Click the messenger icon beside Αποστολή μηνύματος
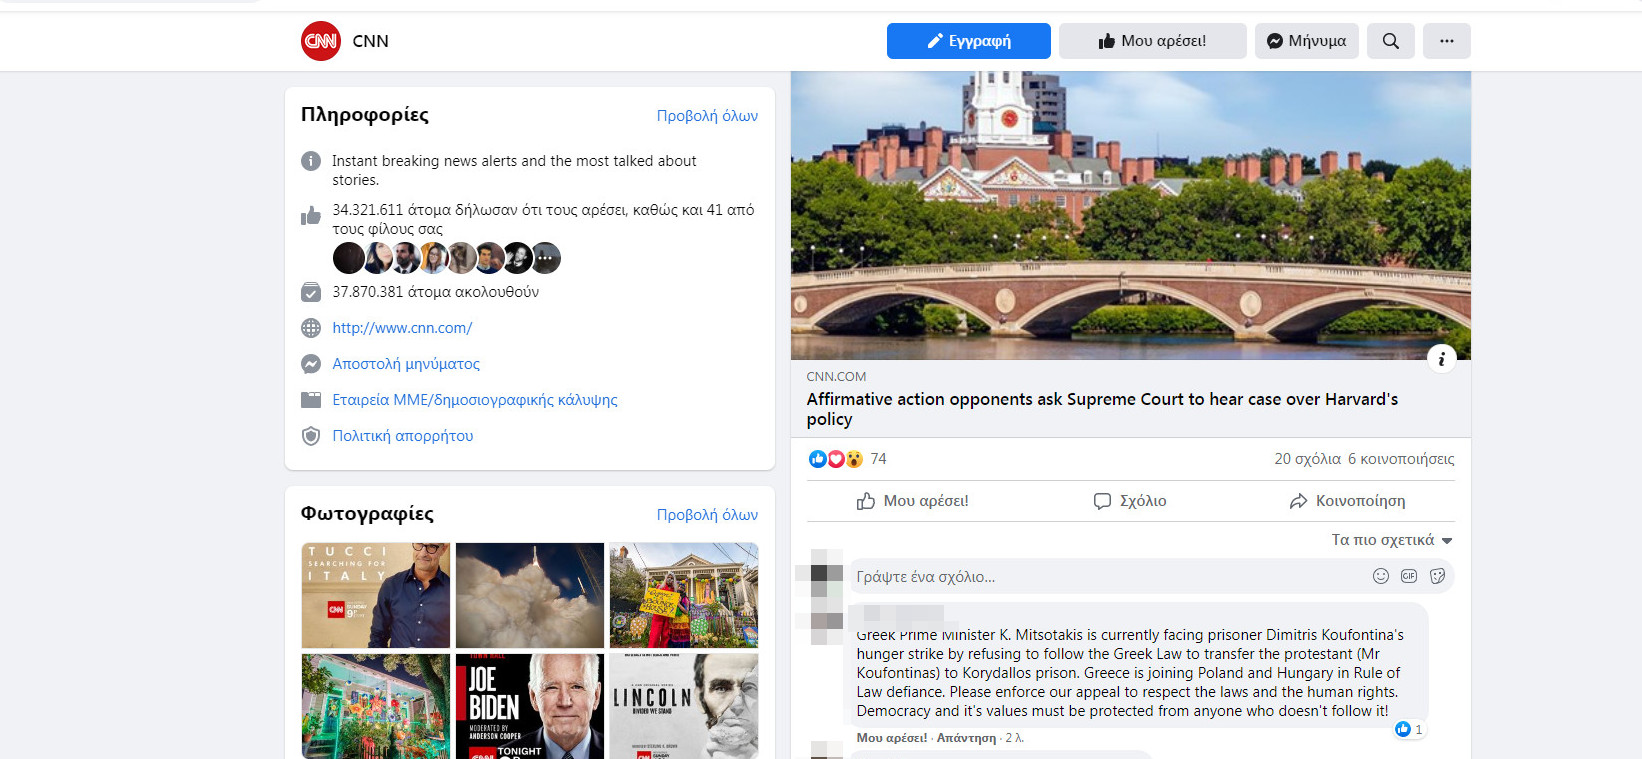The height and width of the screenshot is (759, 1642). (311, 364)
